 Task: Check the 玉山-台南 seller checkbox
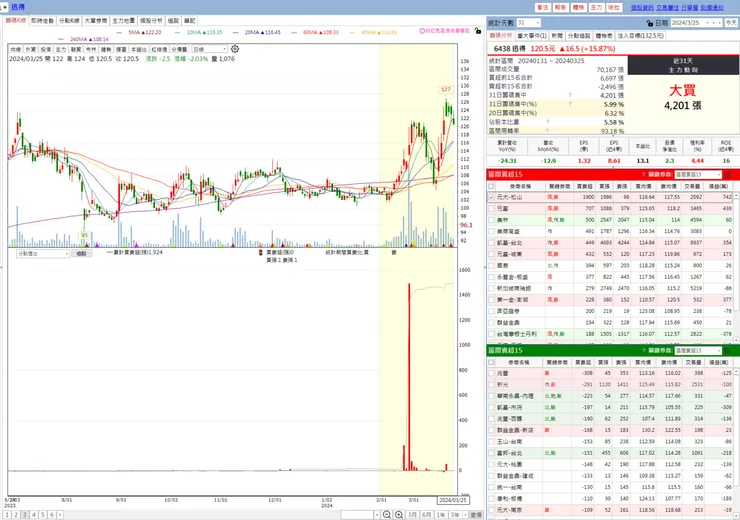click(x=491, y=442)
